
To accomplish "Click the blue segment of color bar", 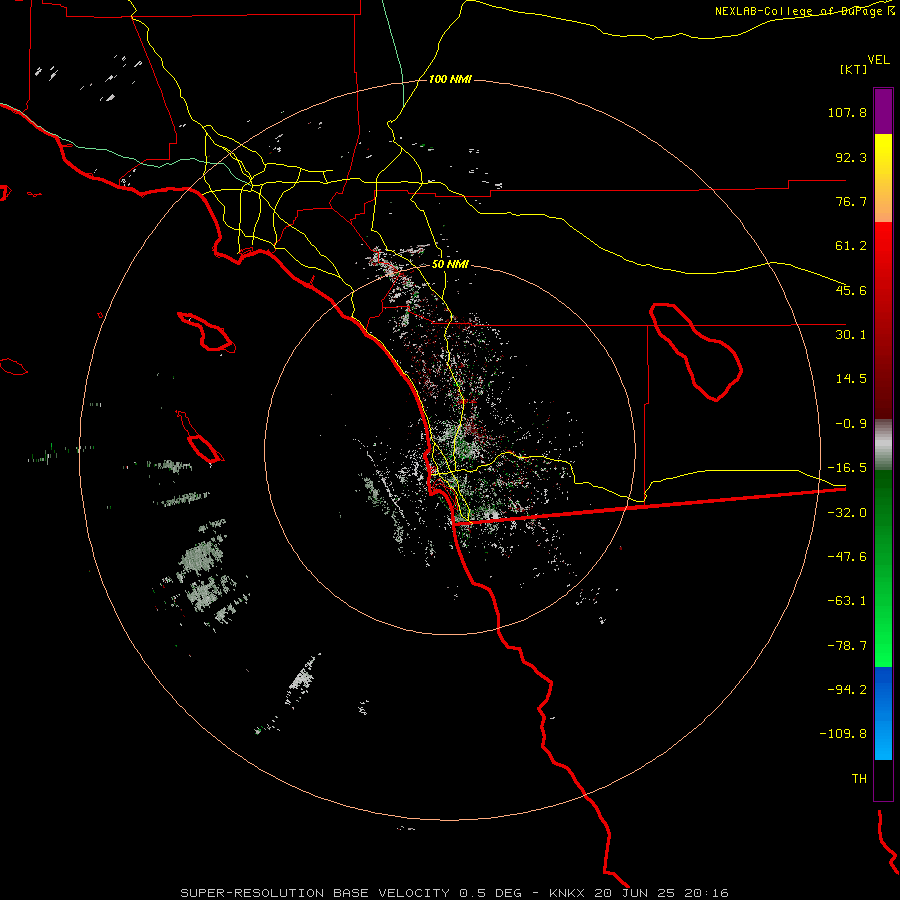I will click(883, 713).
